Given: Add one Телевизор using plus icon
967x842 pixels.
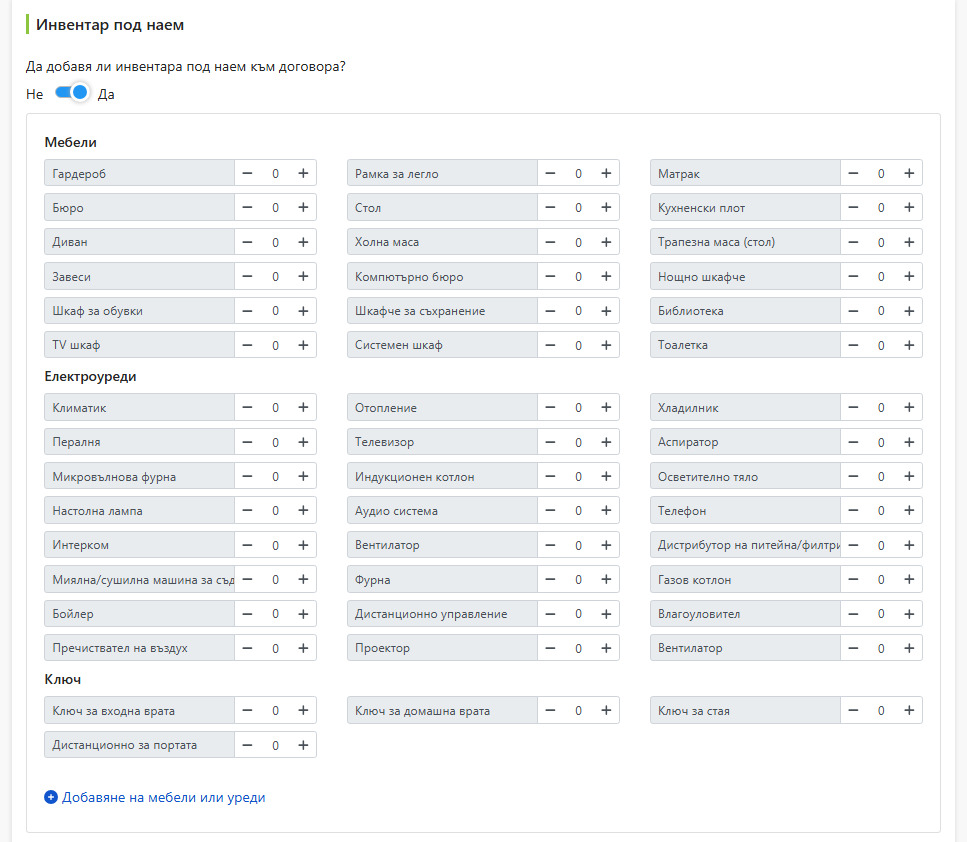Looking at the screenshot, I should pyautogui.click(x=606, y=442).
